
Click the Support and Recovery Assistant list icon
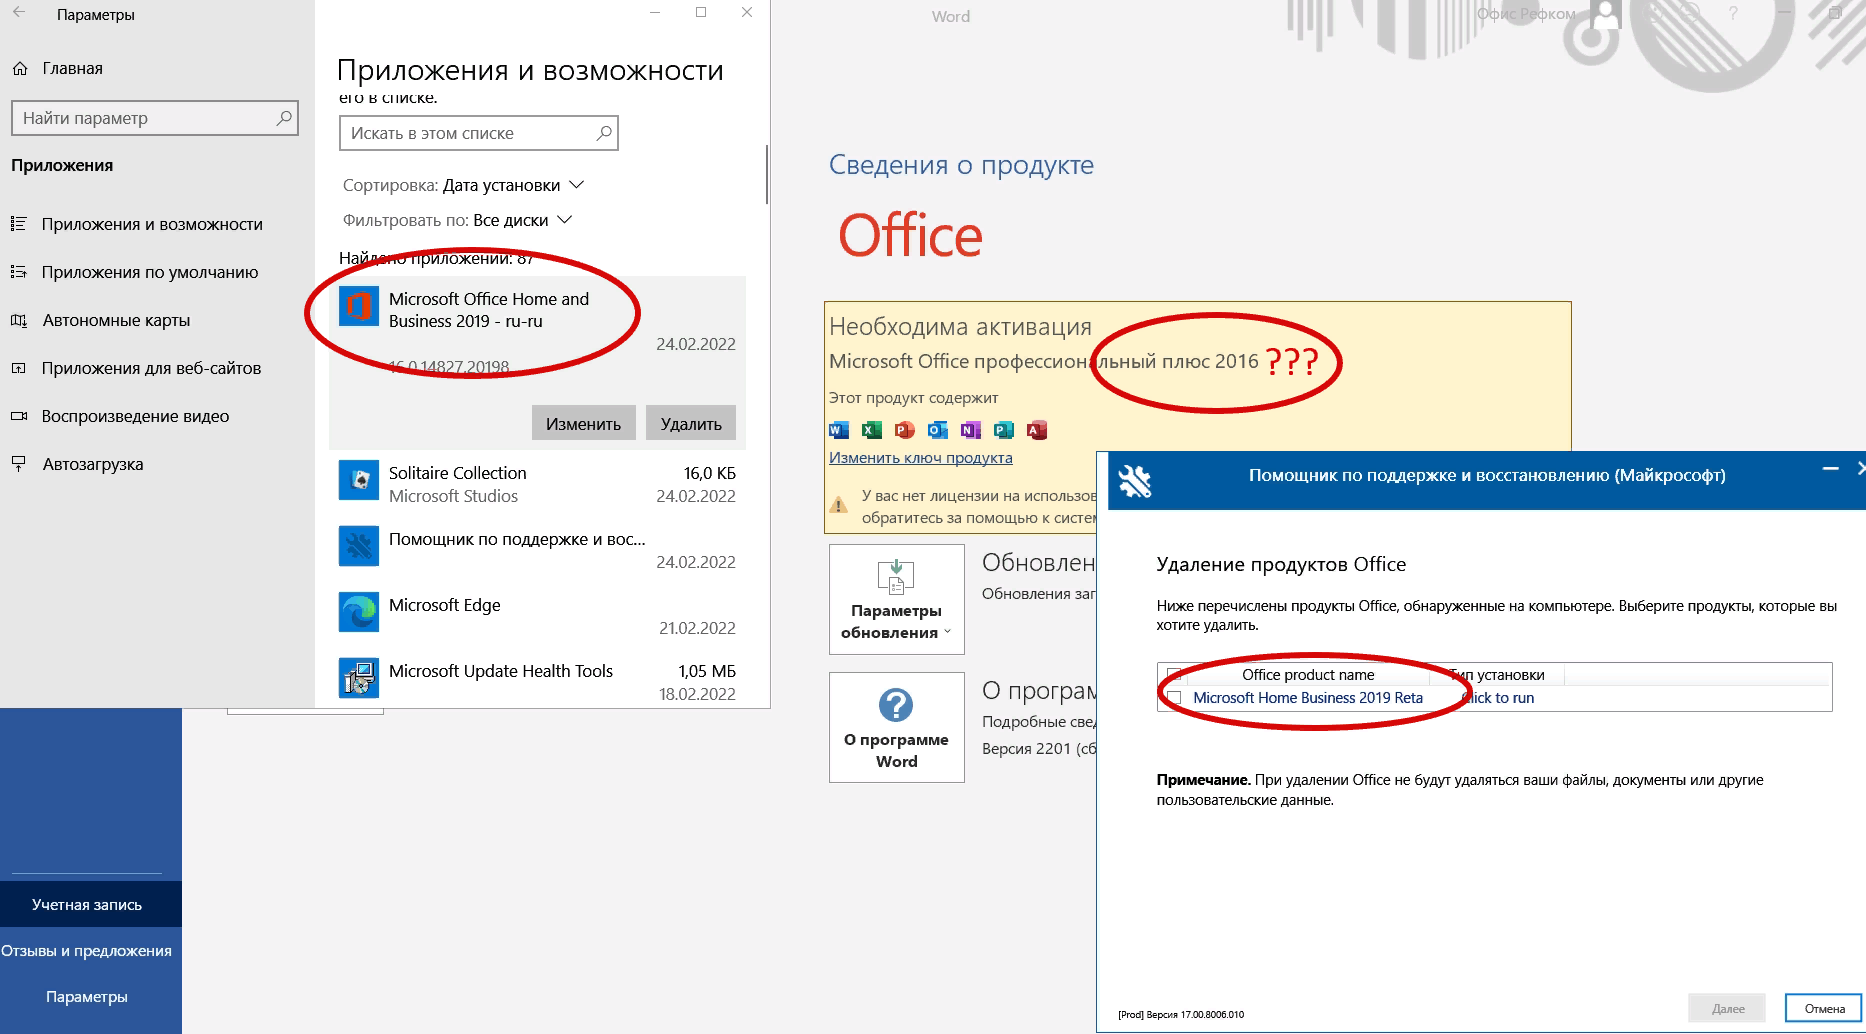coord(358,546)
